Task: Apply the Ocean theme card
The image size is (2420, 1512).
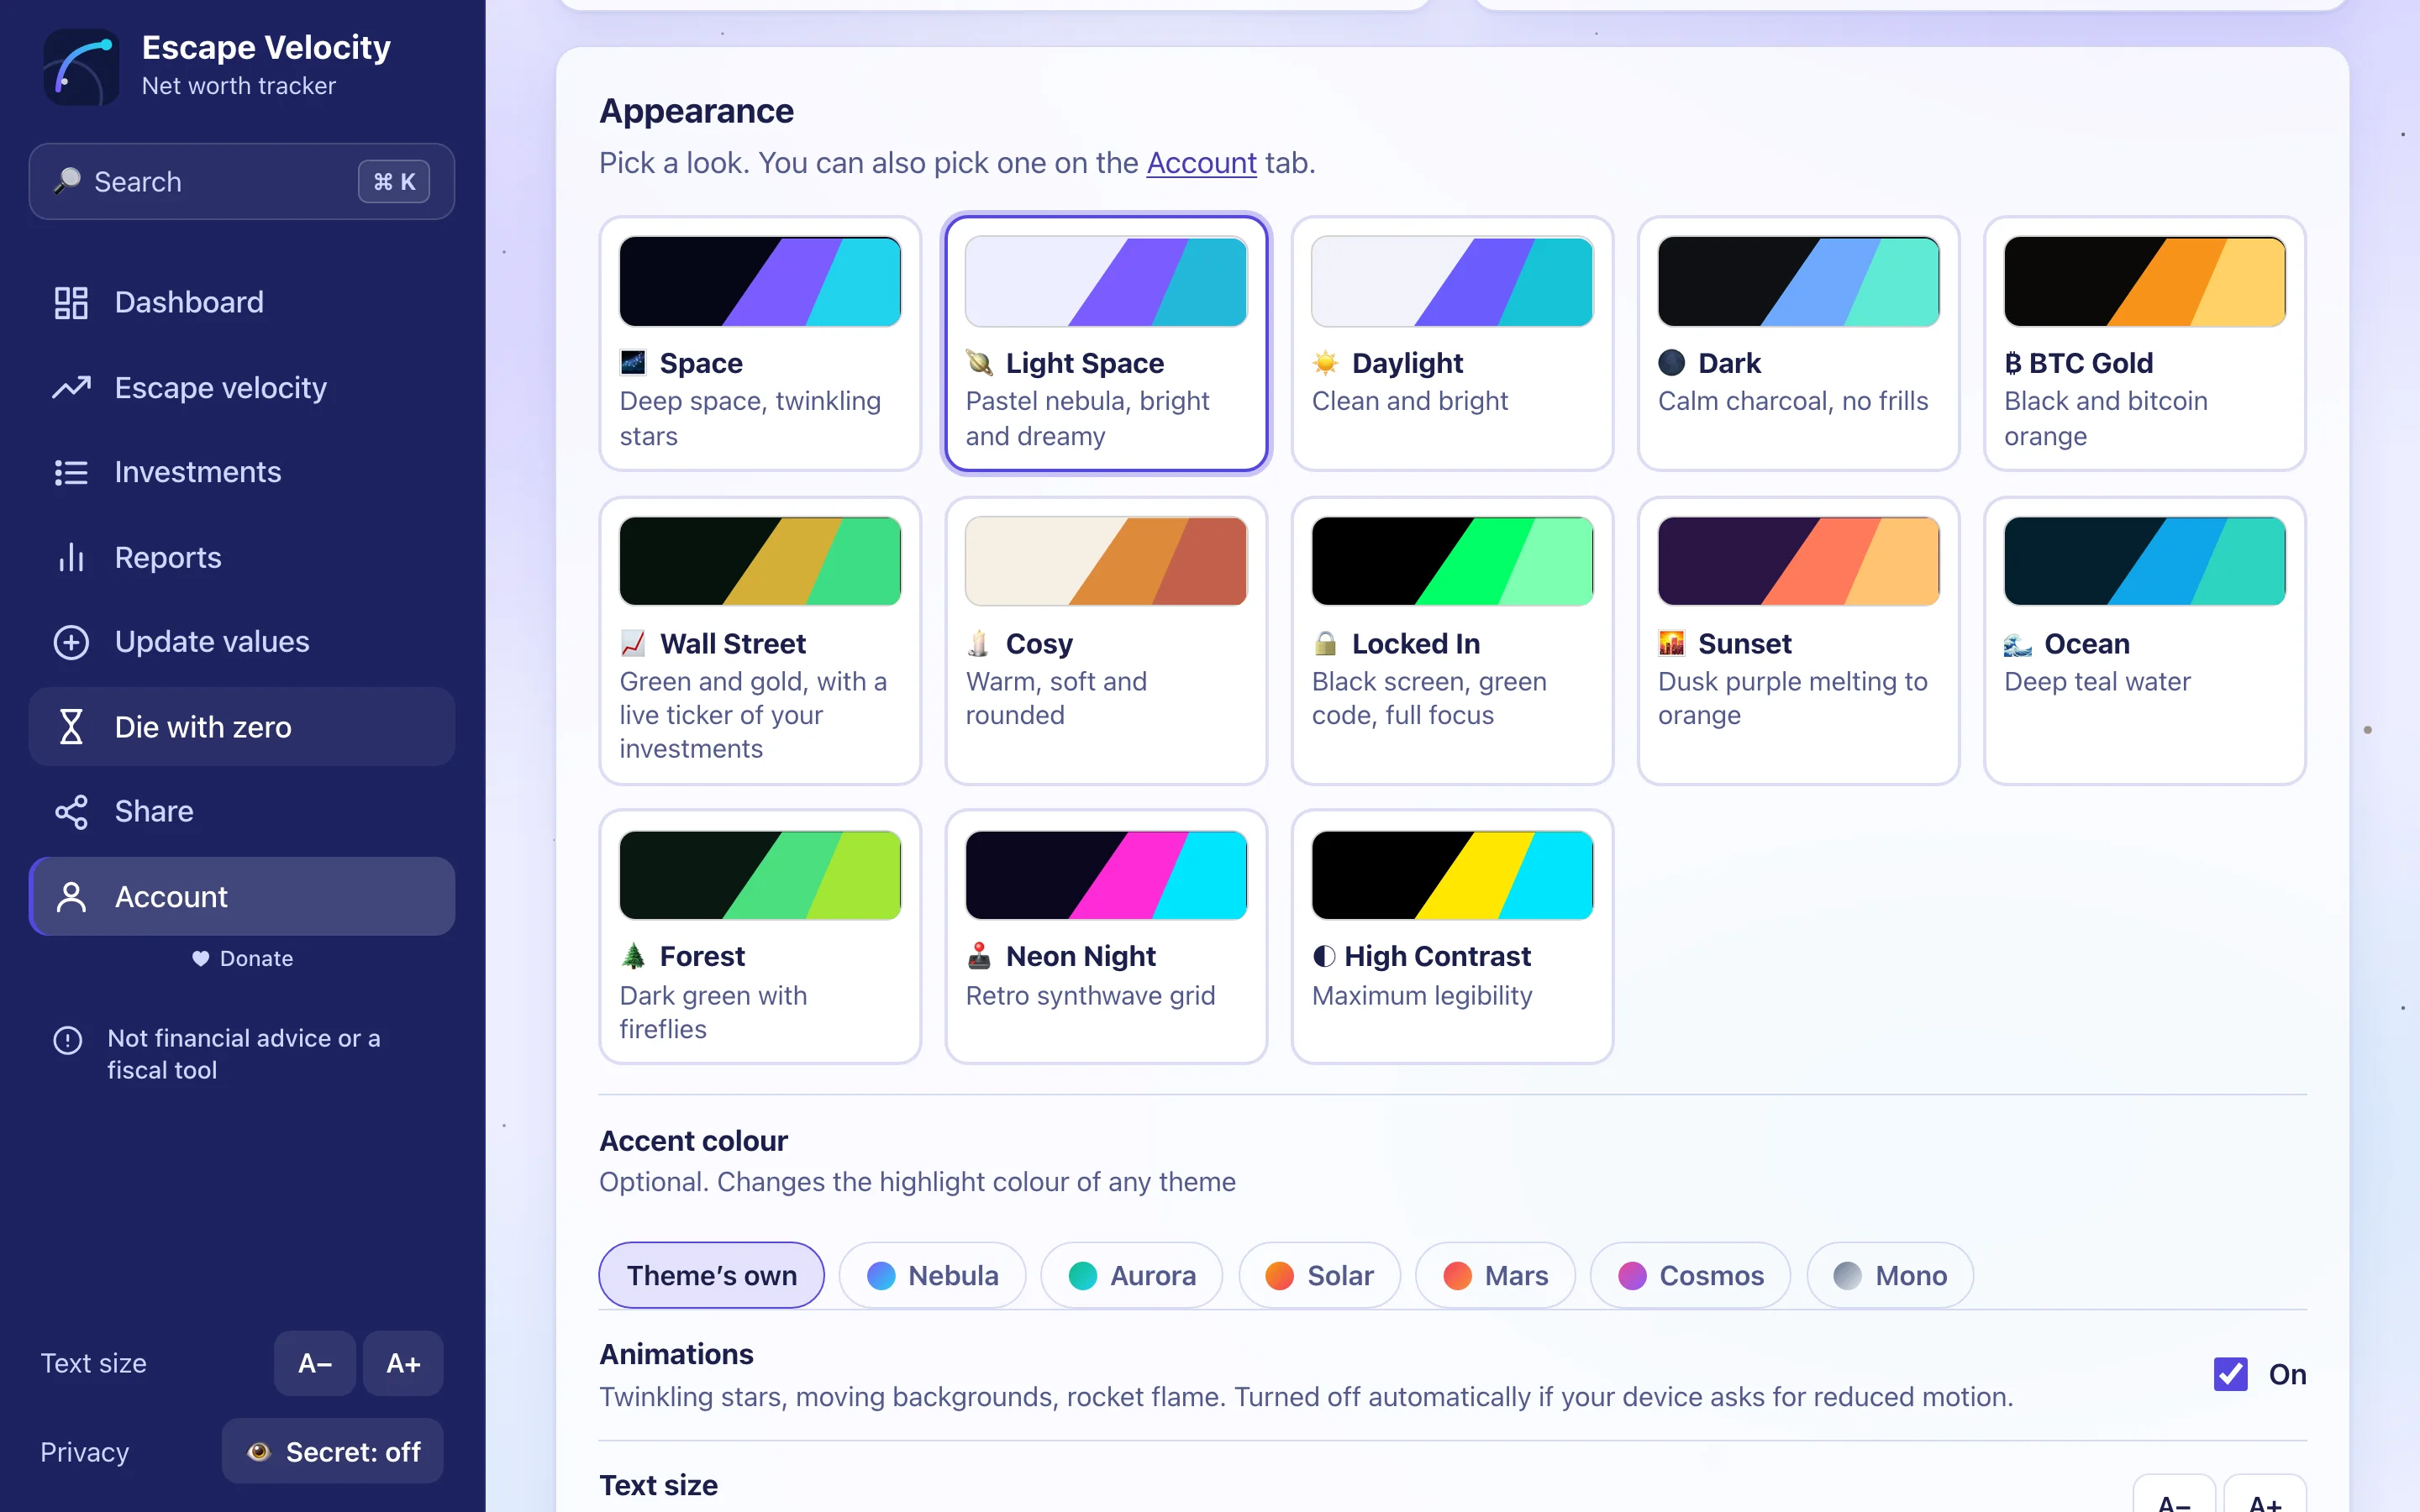Action: pyautogui.click(x=2145, y=641)
